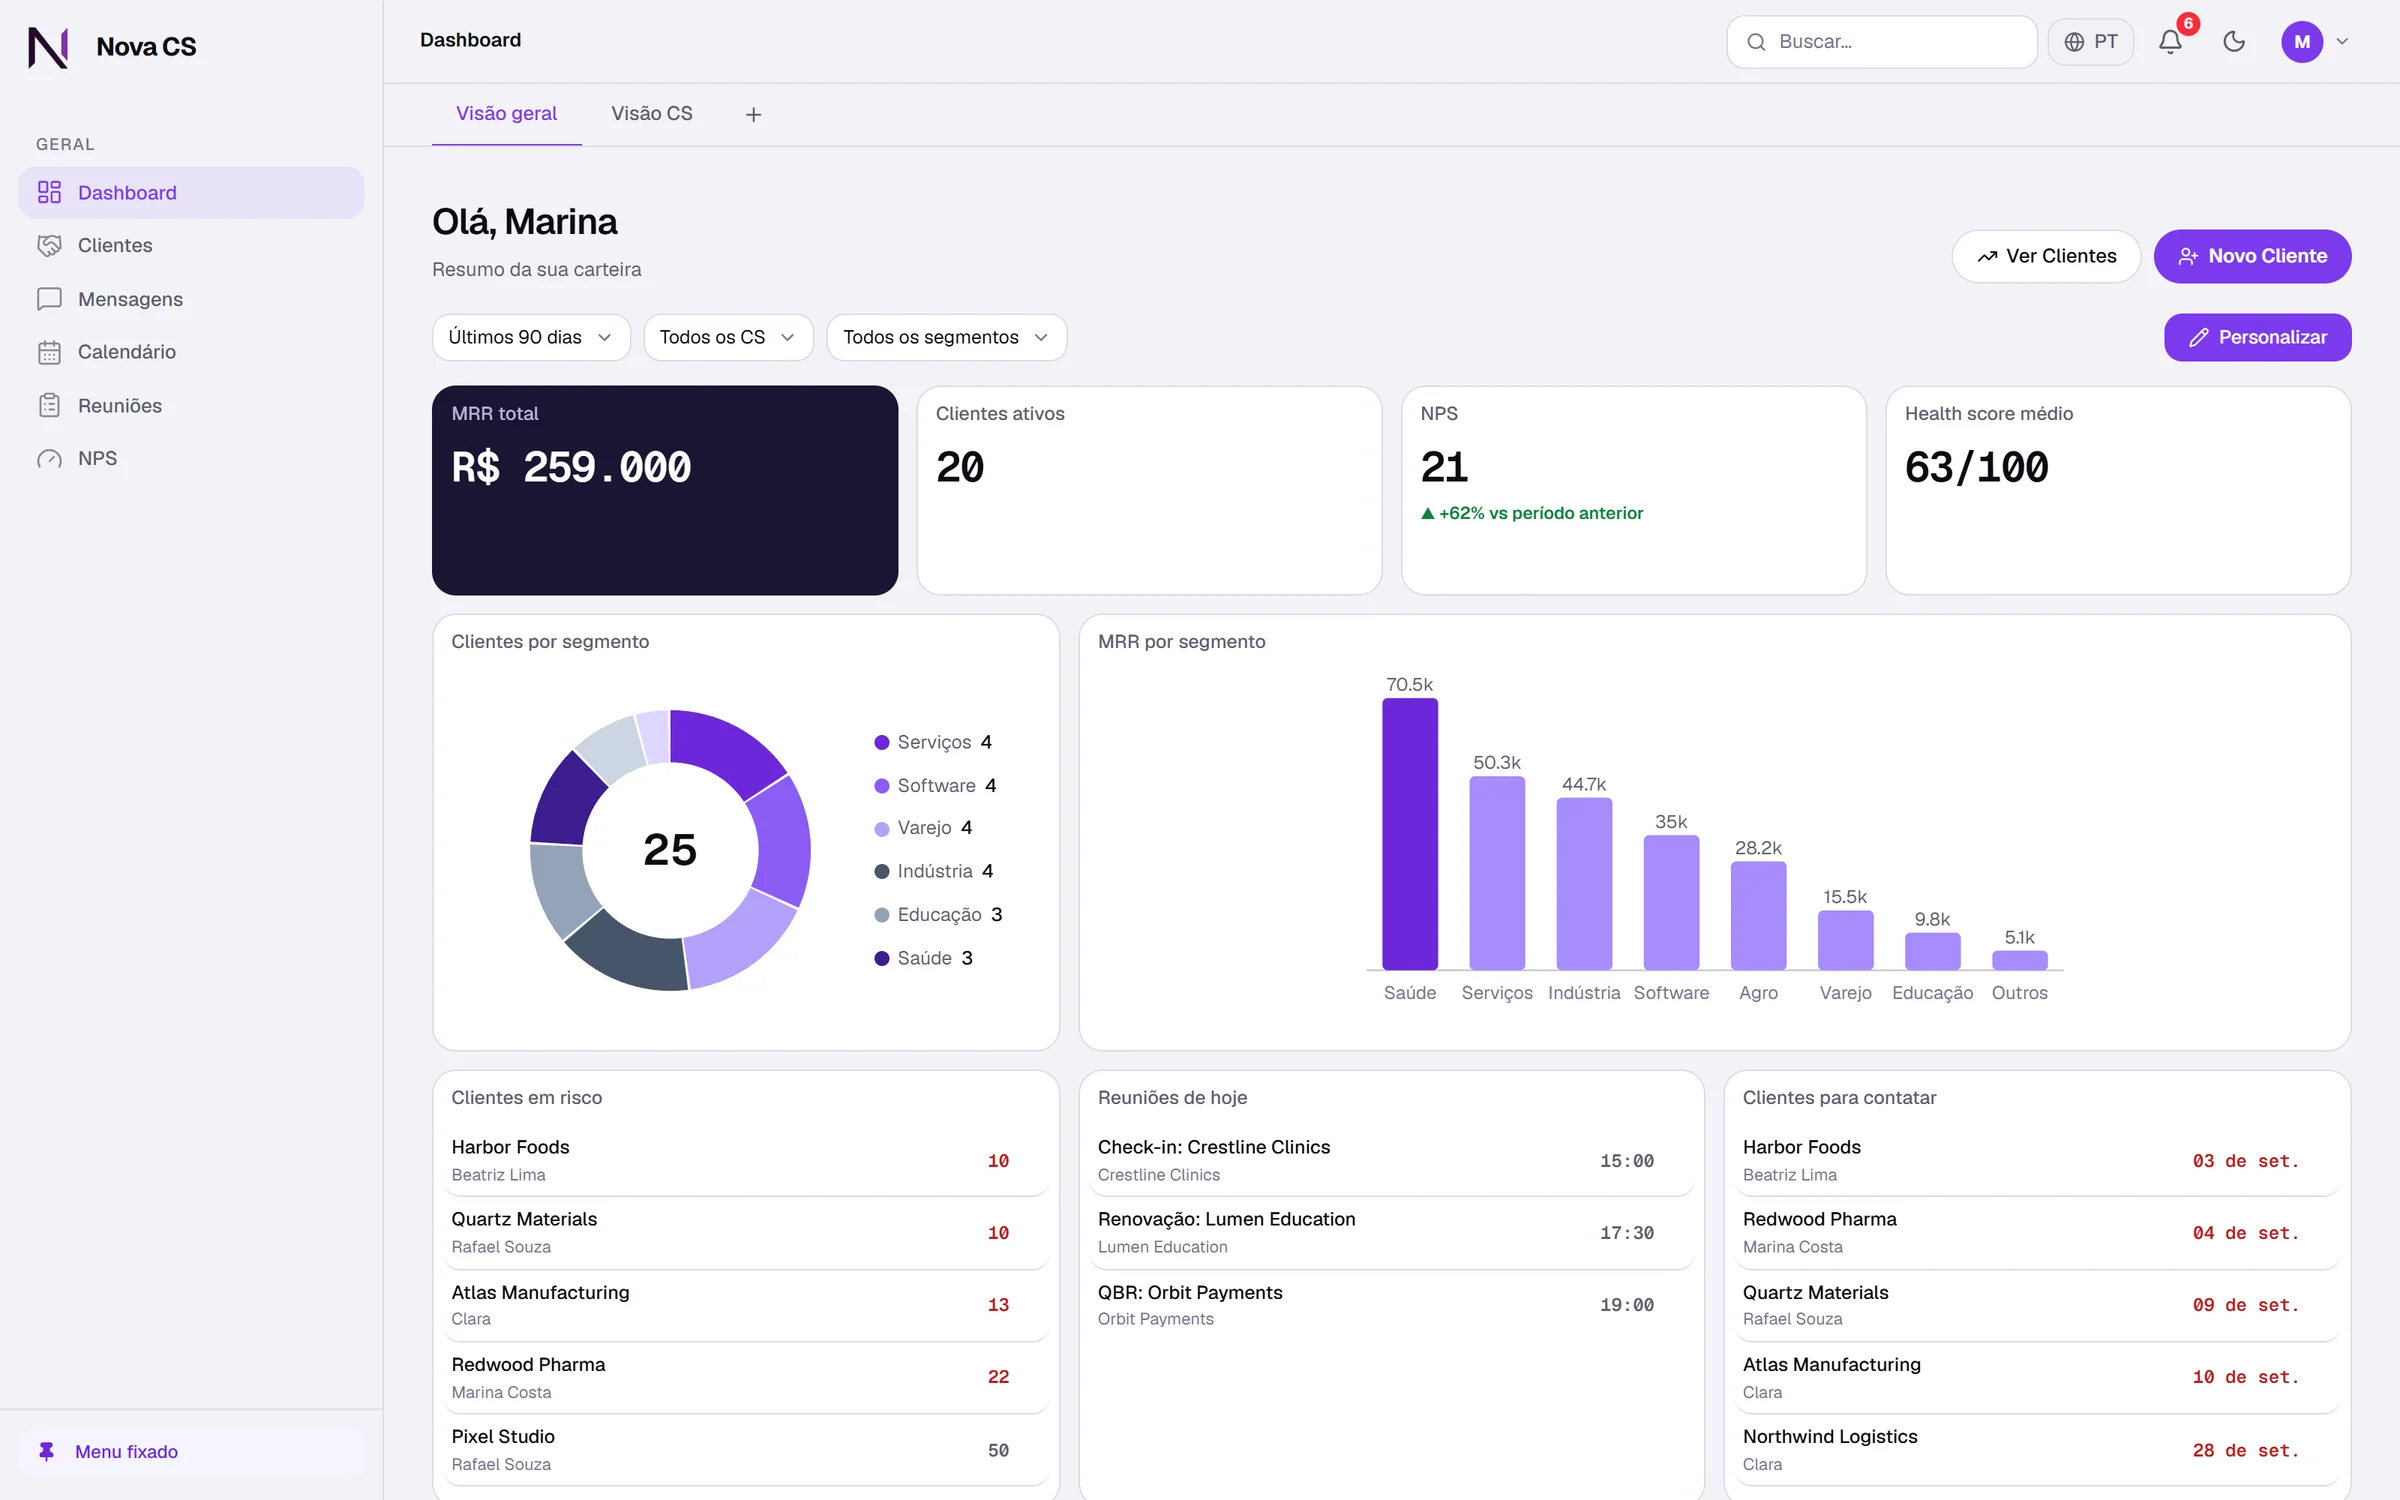The height and width of the screenshot is (1500, 2400).
Task: Open NPS page from the sidebar
Action: 191,459
